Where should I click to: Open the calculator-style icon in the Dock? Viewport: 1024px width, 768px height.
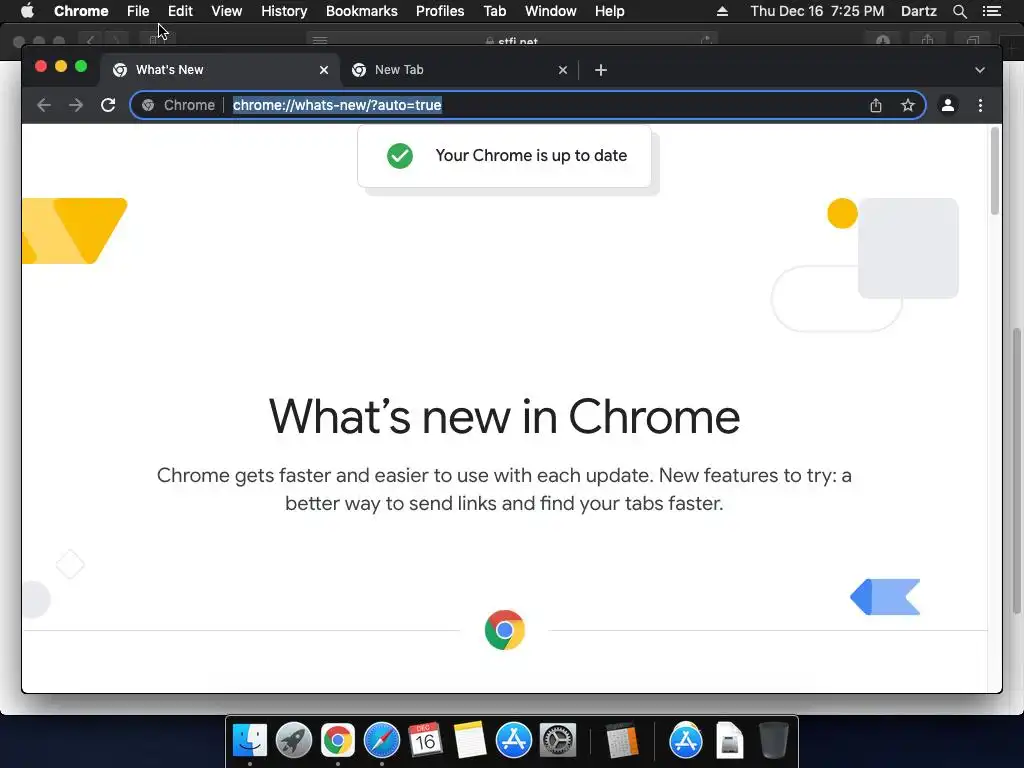tap(622, 741)
